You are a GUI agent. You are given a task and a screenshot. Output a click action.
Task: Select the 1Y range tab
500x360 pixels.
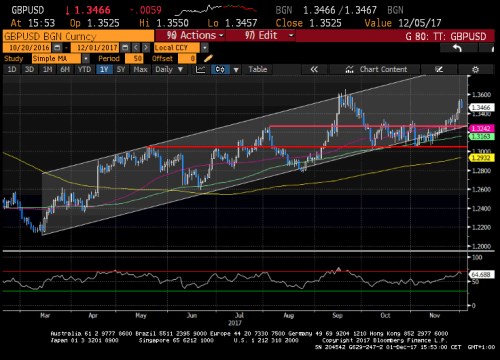(x=104, y=69)
